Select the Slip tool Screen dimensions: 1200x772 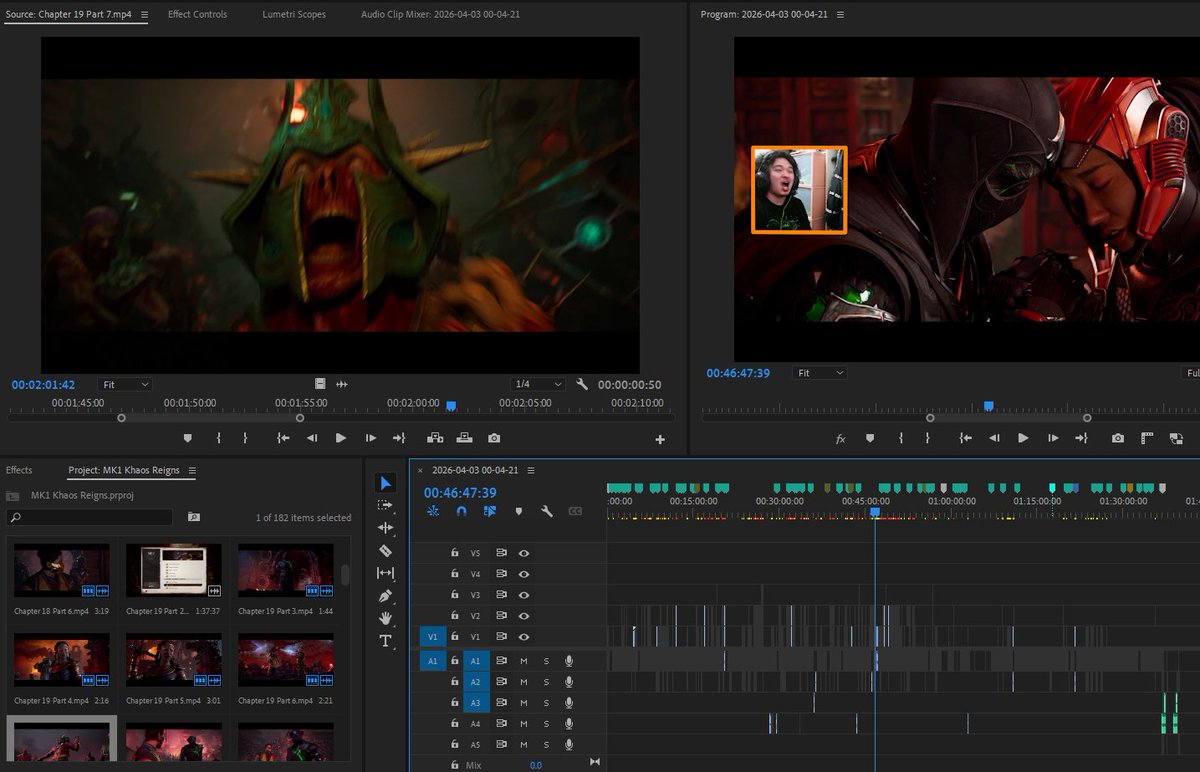[x=385, y=573]
